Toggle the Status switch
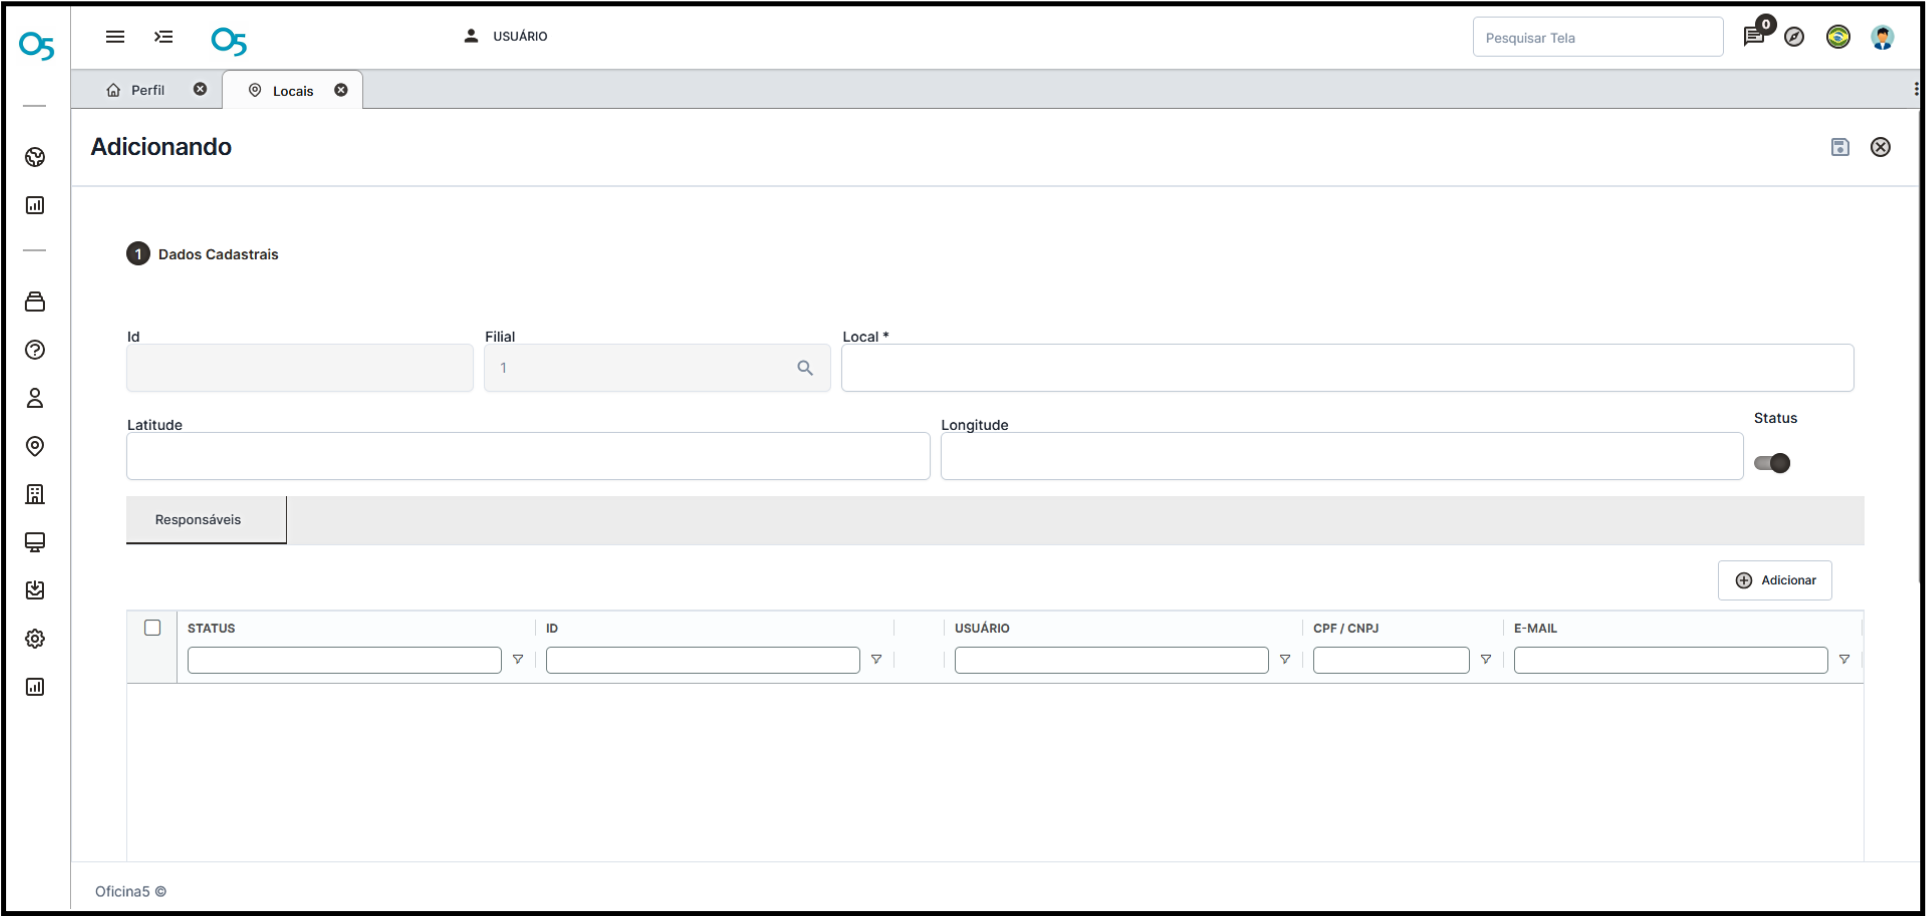This screenshot has height=916, width=1926. (x=1772, y=463)
